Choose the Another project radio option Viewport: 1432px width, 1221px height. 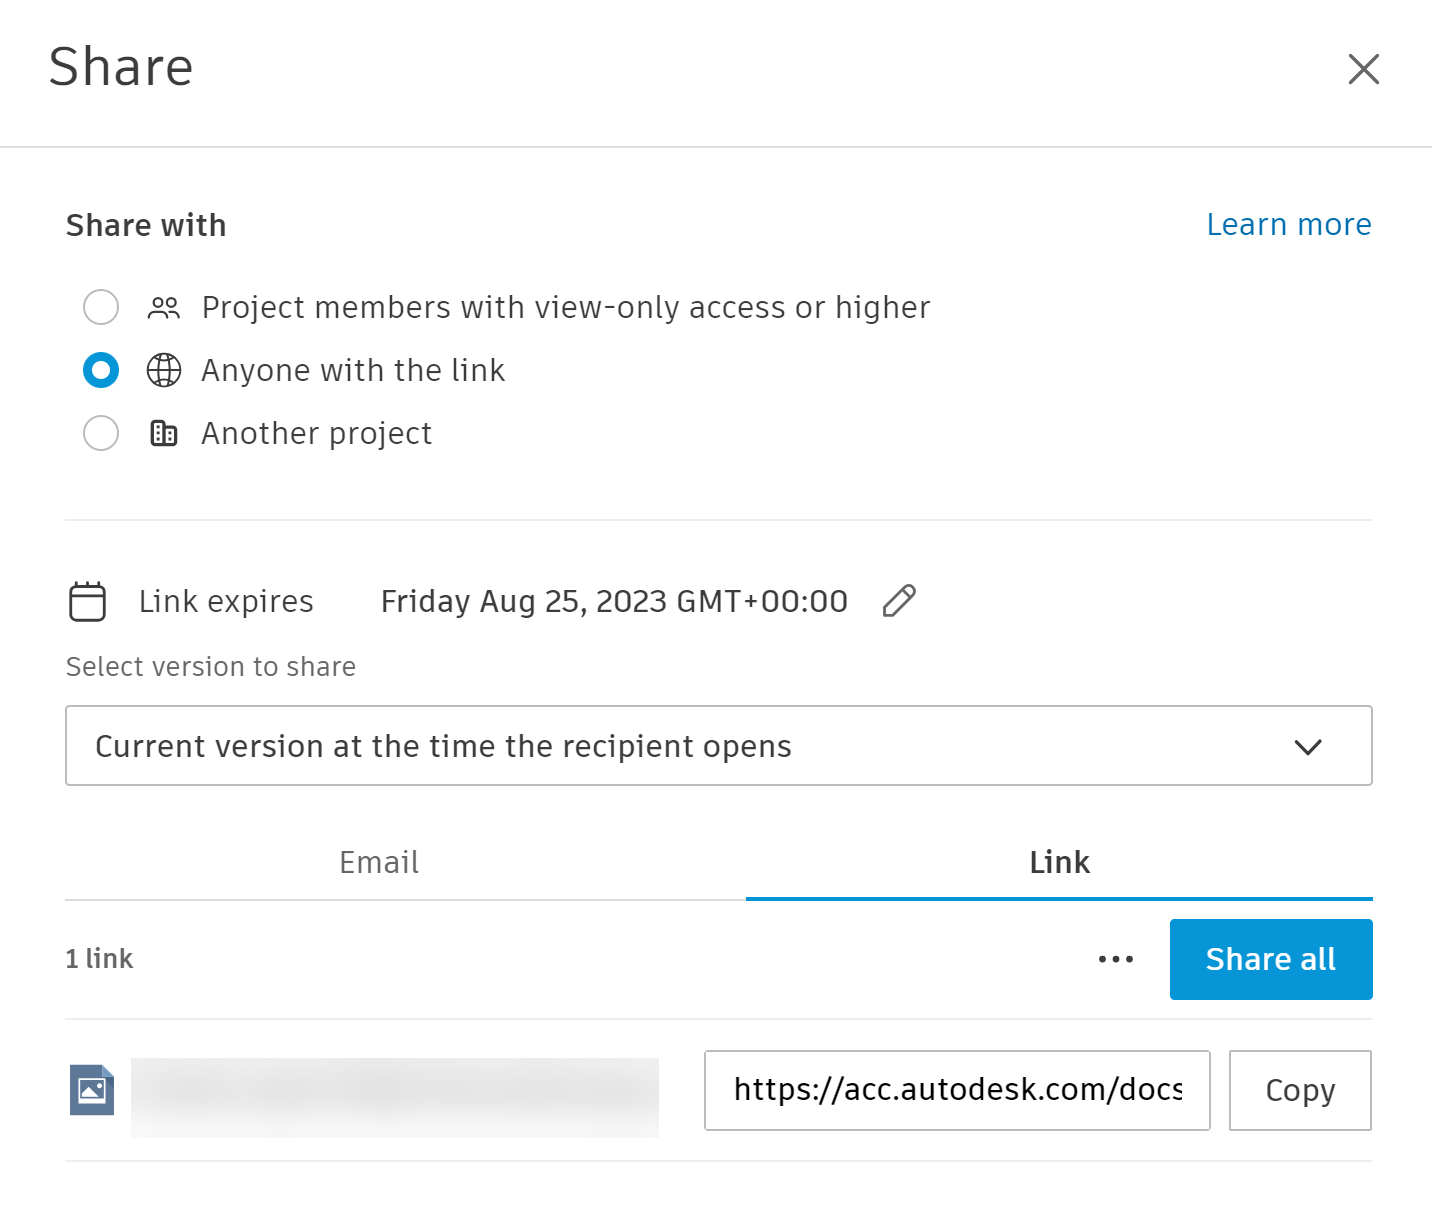tap(101, 433)
